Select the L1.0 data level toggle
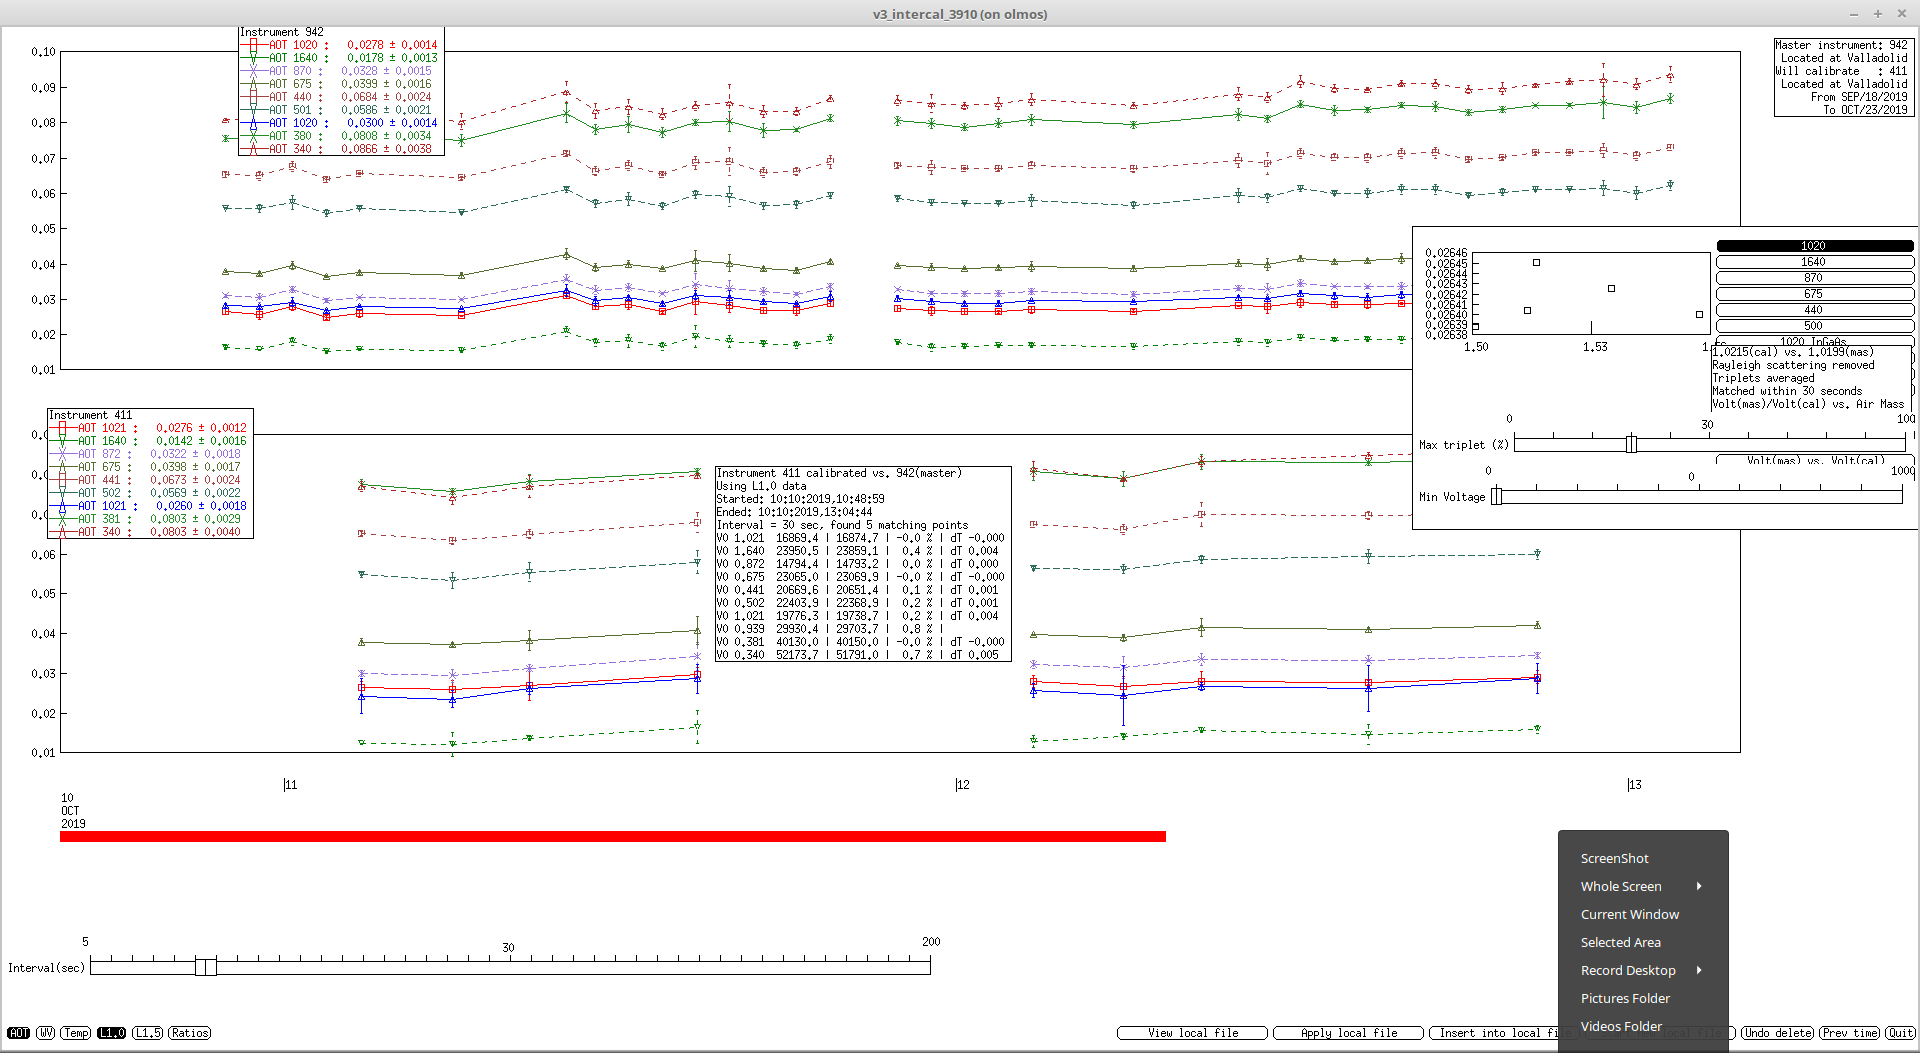 (x=112, y=1033)
